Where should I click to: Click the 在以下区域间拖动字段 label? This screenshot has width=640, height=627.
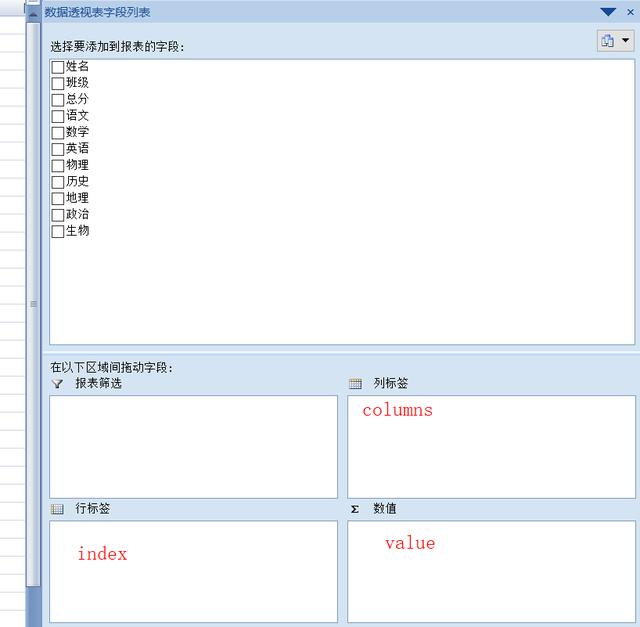pos(111,367)
